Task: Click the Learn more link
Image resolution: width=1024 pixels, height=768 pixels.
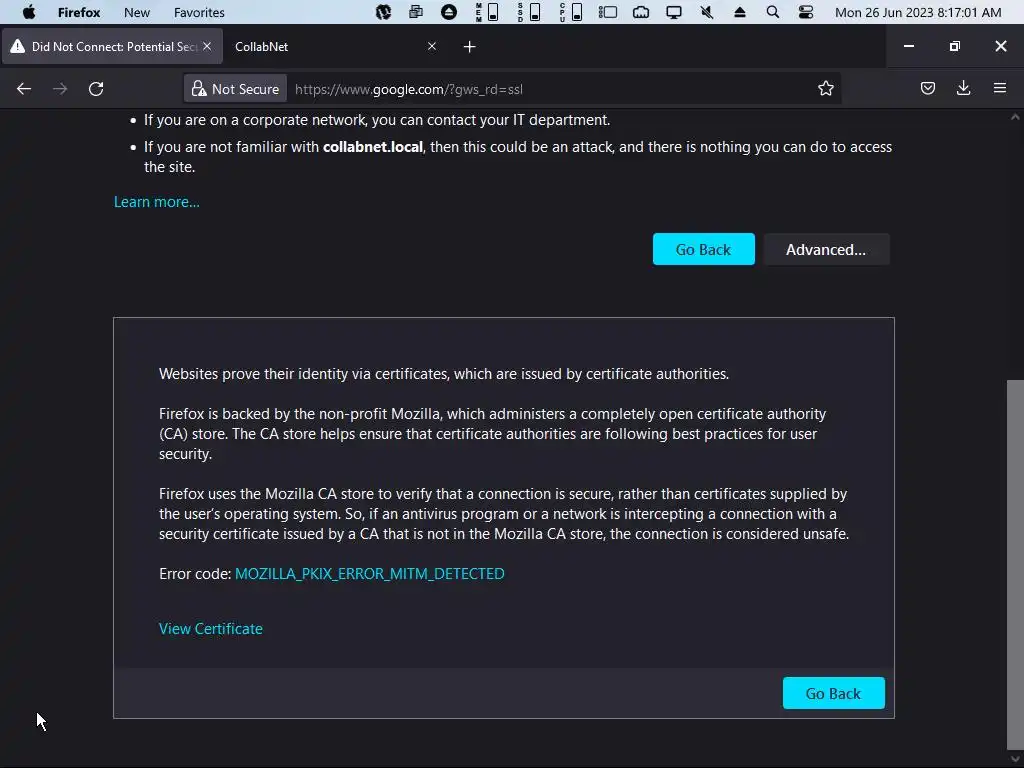Action: tap(157, 202)
